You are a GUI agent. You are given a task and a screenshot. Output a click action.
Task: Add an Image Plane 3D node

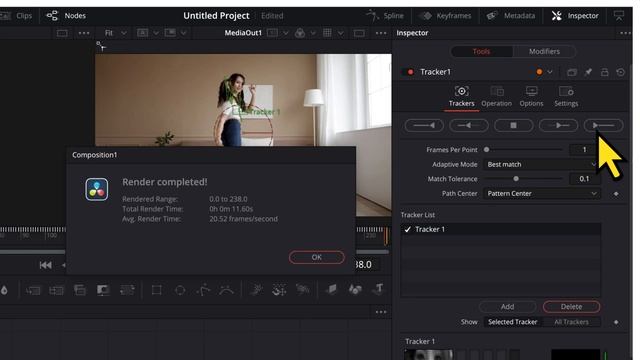pos(331,289)
